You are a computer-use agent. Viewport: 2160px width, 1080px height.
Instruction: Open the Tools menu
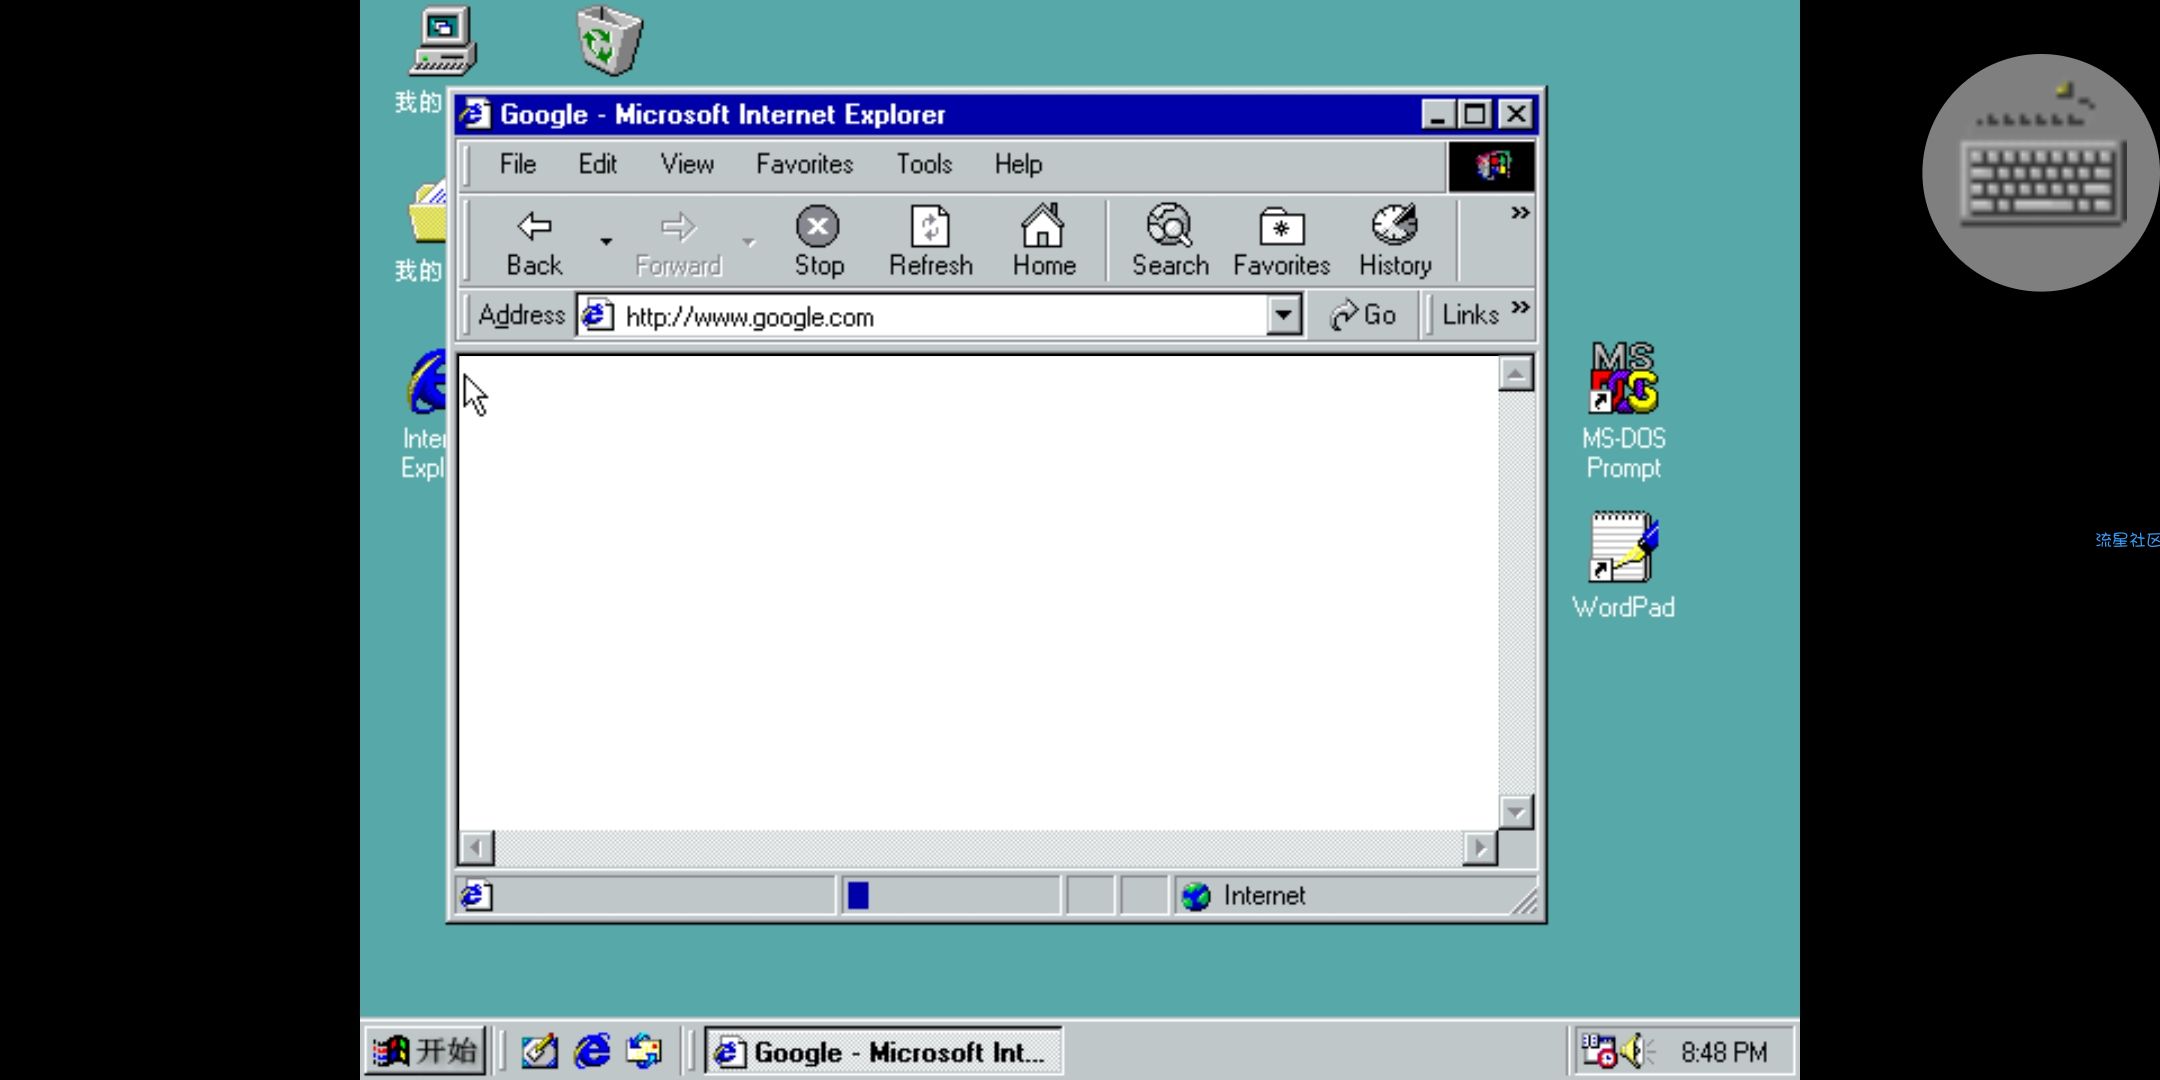[923, 164]
